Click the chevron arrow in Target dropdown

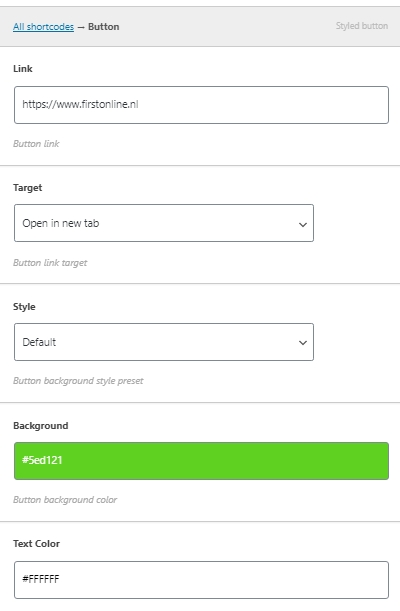(x=303, y=224)
